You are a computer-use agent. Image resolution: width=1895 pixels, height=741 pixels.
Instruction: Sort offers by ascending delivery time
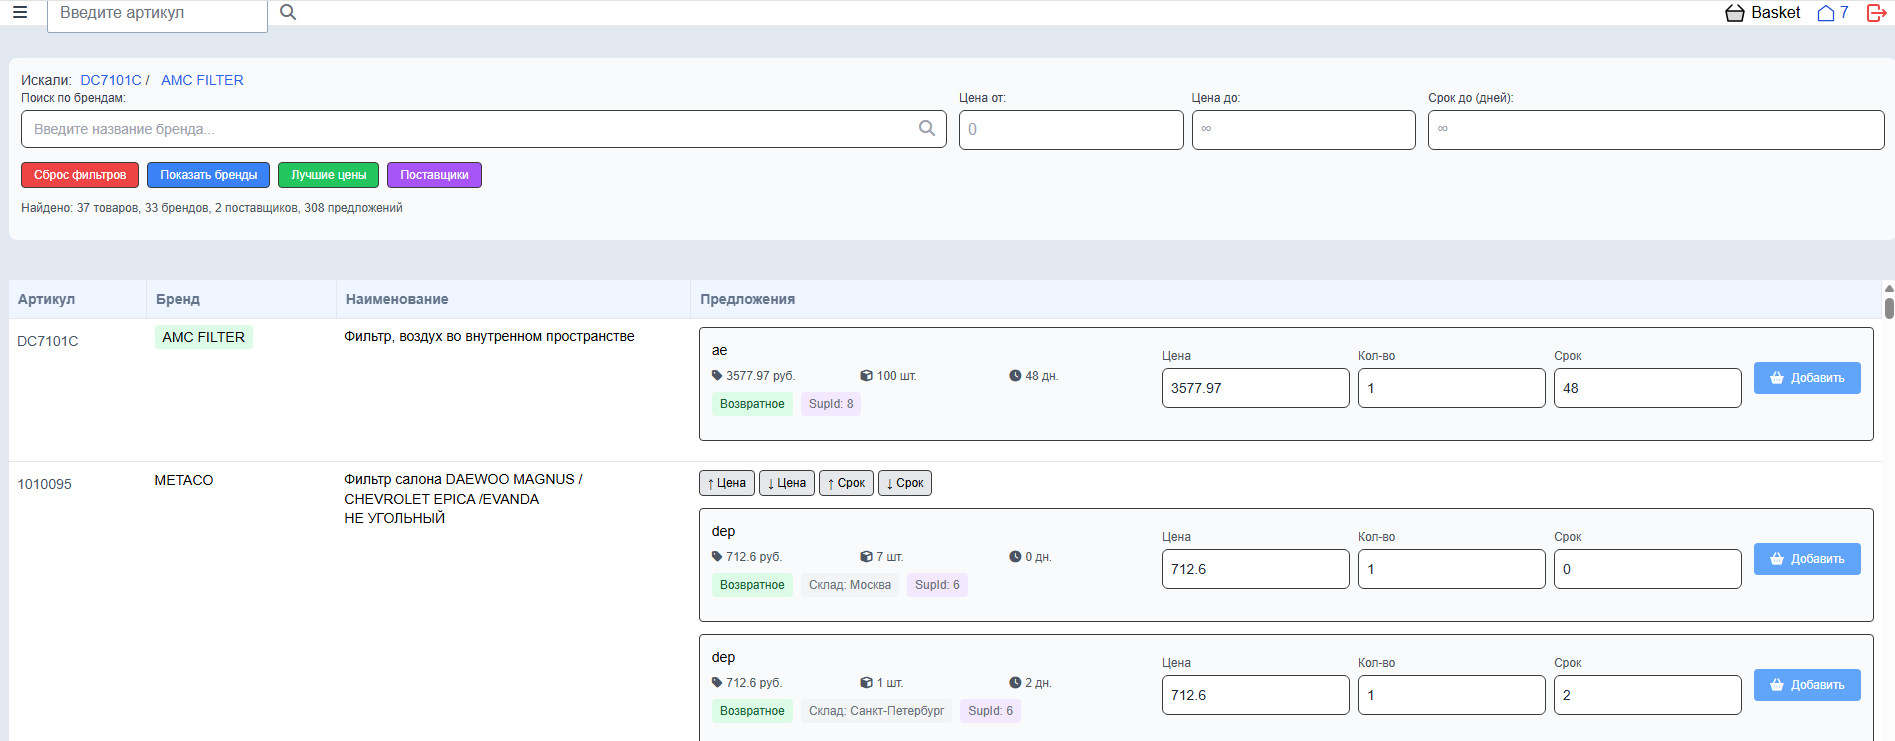coord(846,483)
